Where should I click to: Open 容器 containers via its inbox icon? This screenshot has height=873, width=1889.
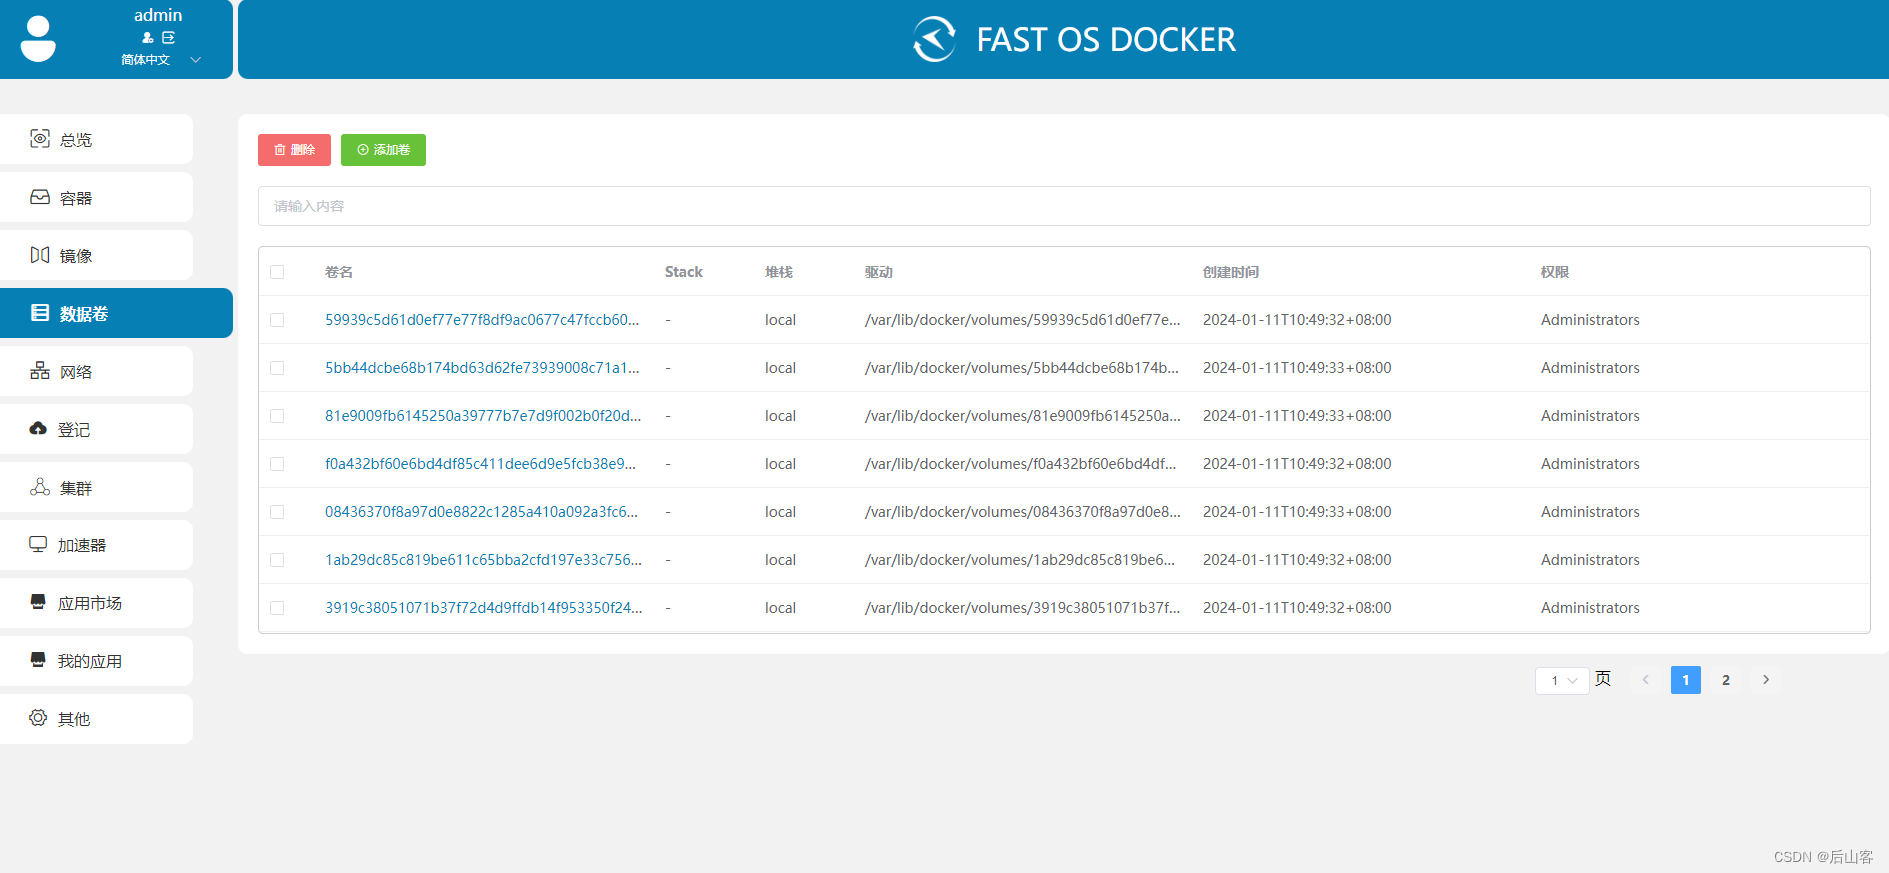(40, 197)
